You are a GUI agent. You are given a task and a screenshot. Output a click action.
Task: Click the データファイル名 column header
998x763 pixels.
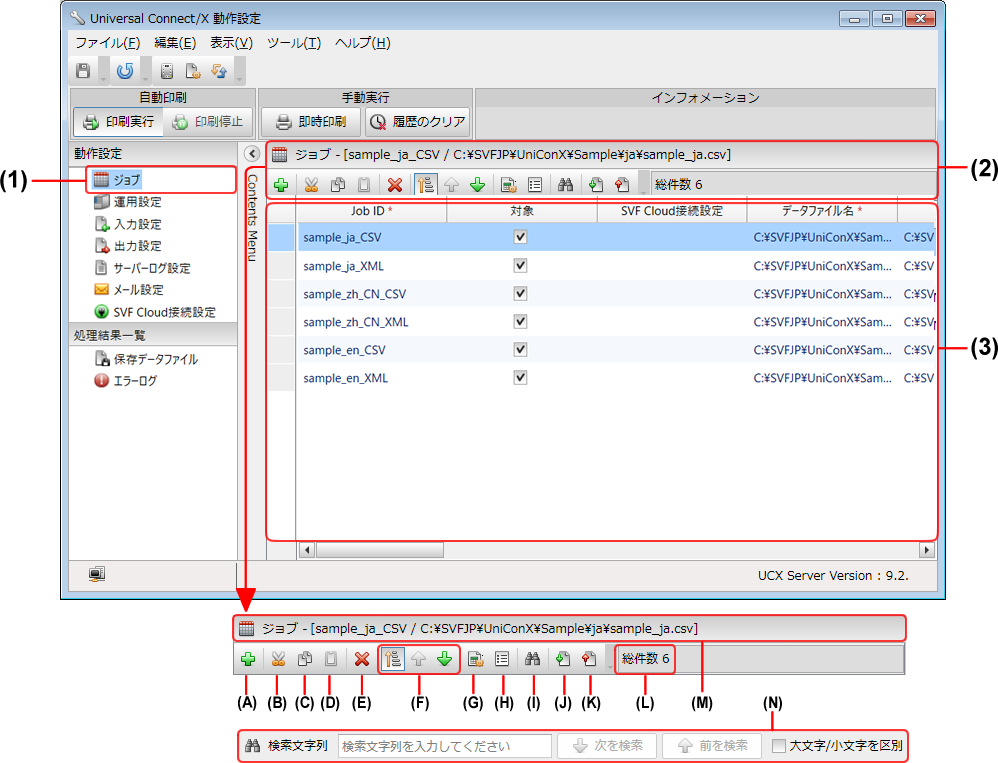point(822,211)
